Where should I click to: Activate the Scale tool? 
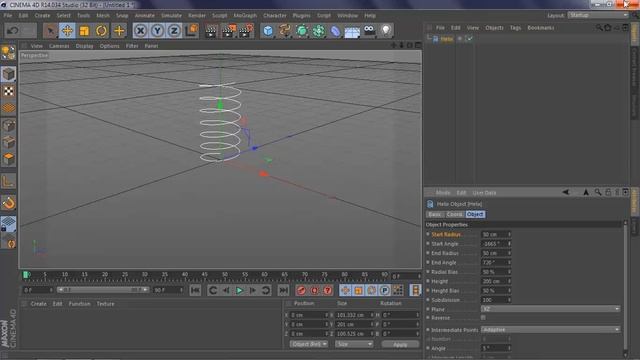click(84, 31)
